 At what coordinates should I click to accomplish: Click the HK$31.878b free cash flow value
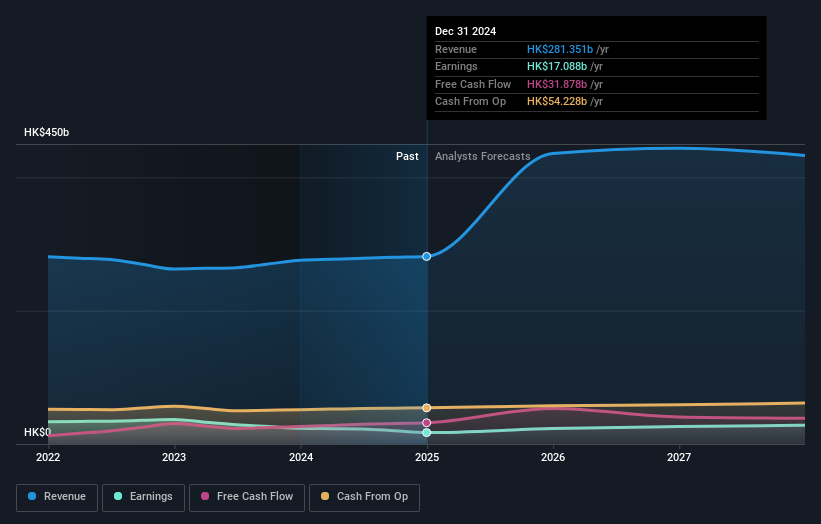point(557,84)
